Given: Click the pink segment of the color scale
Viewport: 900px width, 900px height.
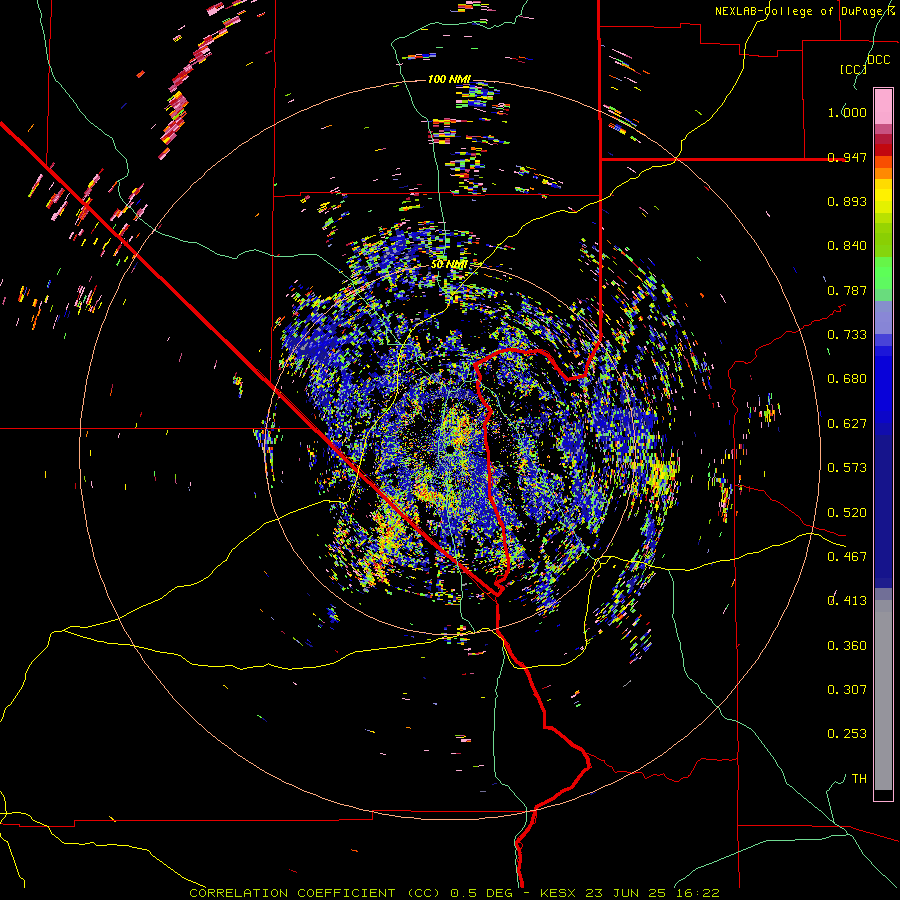Looking at the screenshot, I should coord(883,107).
